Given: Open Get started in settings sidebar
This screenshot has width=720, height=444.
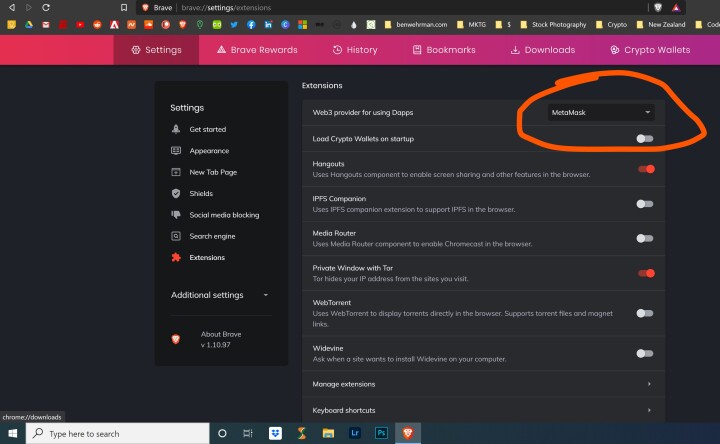Looking at the screenshot, I should pyautogui.click(x=198, y=129).
